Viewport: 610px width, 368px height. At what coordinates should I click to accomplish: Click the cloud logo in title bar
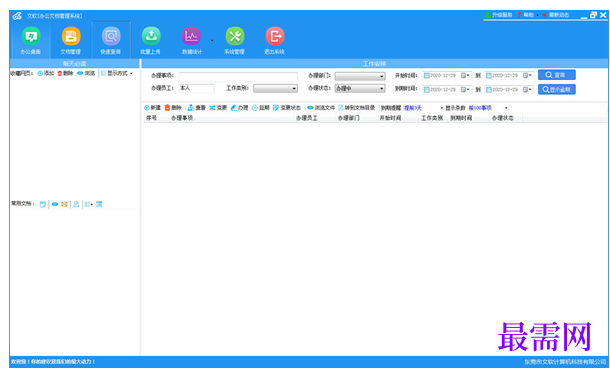point(17,16)
